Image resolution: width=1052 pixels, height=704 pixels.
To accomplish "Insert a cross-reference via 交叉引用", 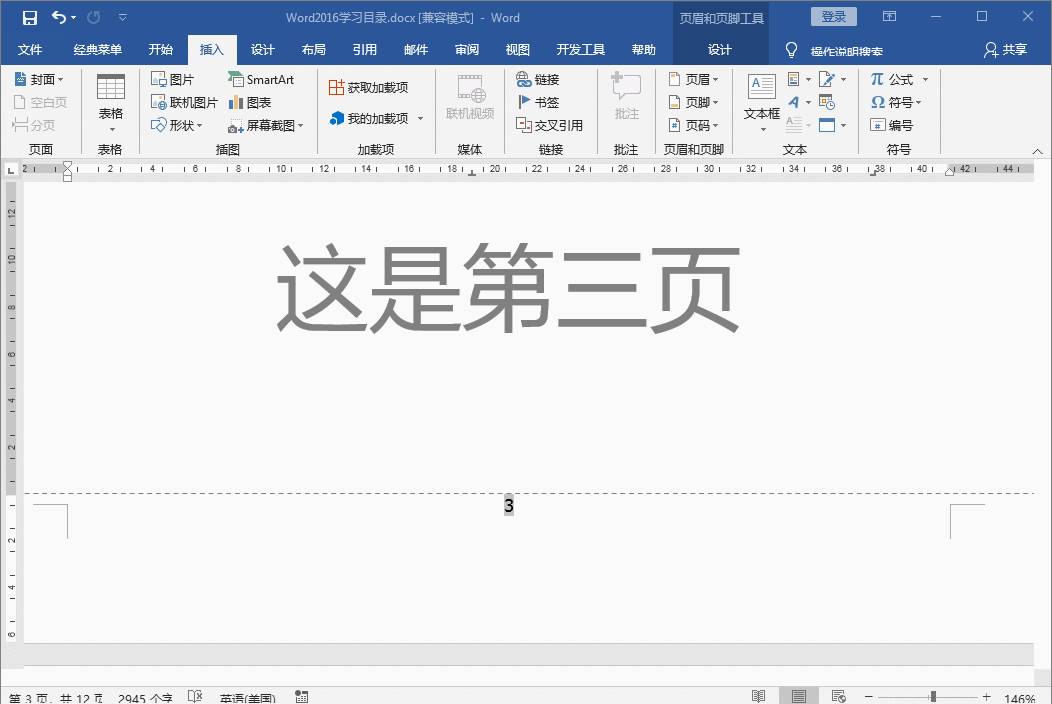I will tap(549, 125).
